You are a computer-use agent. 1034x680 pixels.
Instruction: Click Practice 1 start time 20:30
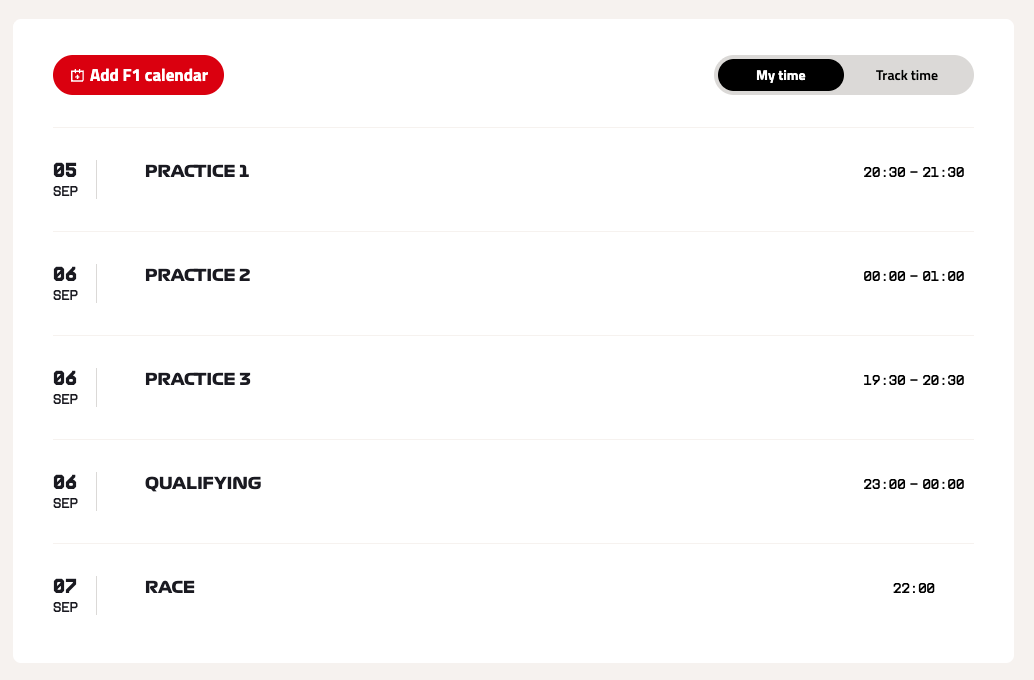(x=884, y=172)
